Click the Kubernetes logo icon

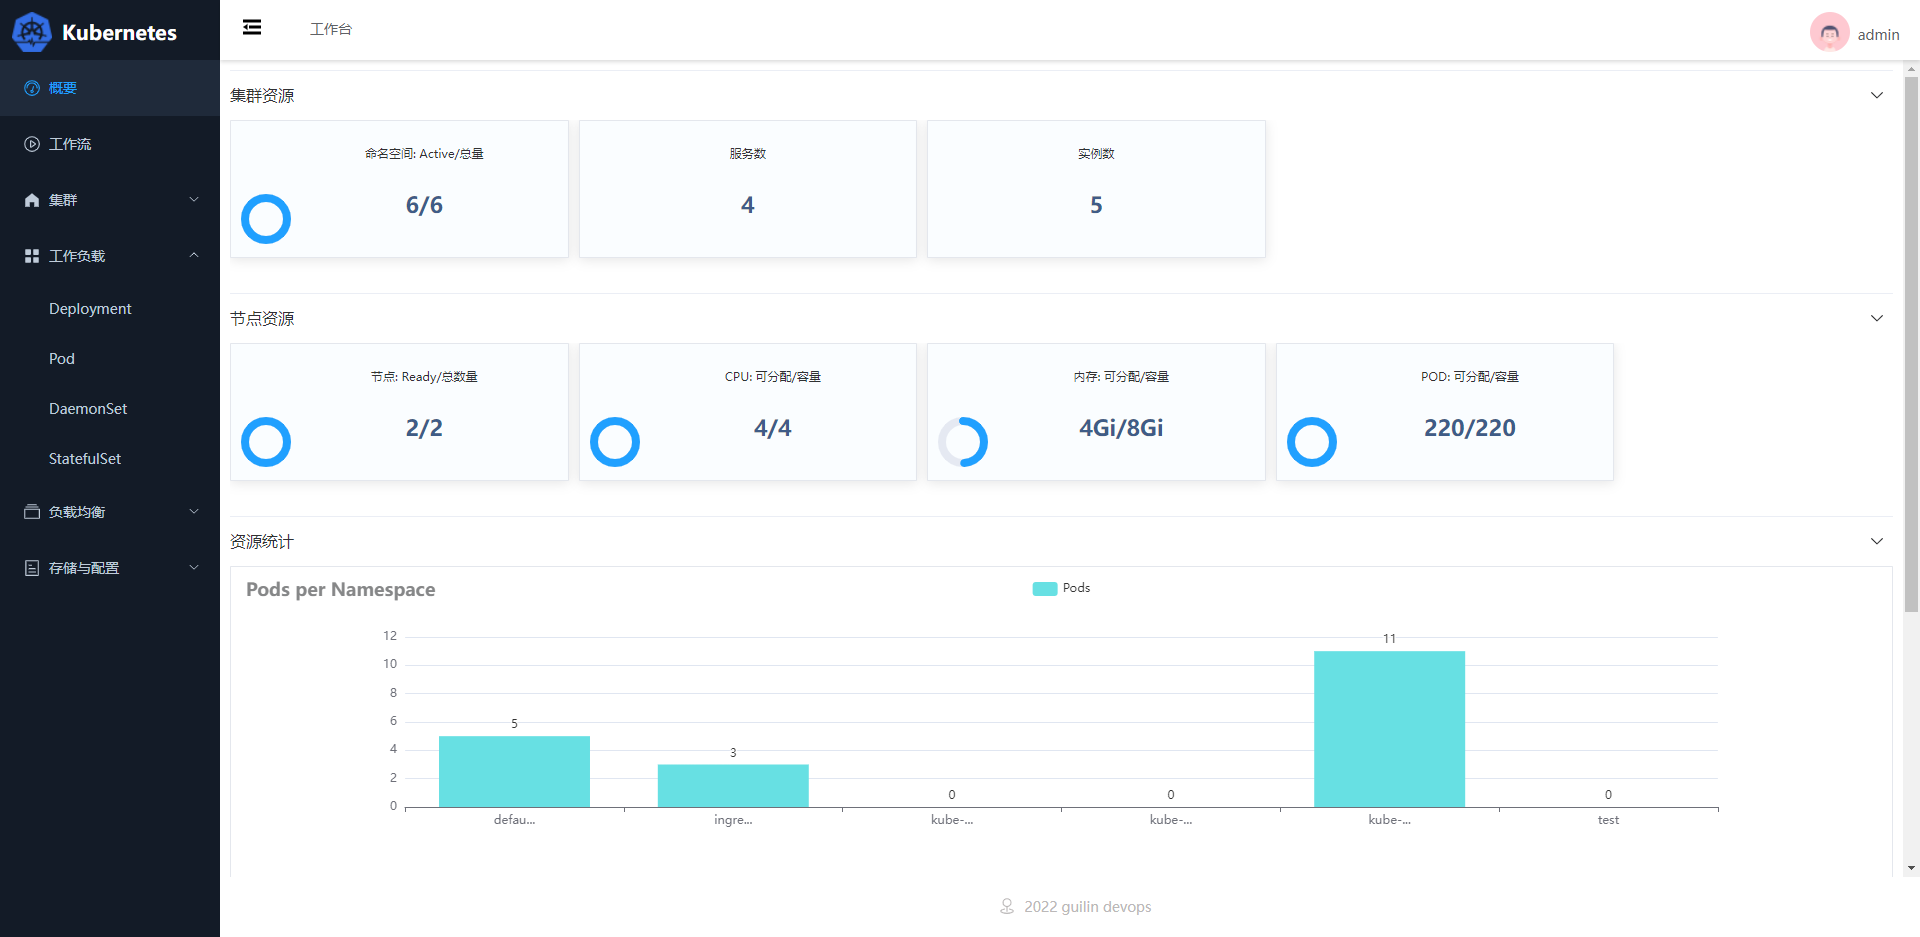tap(32, 32)
